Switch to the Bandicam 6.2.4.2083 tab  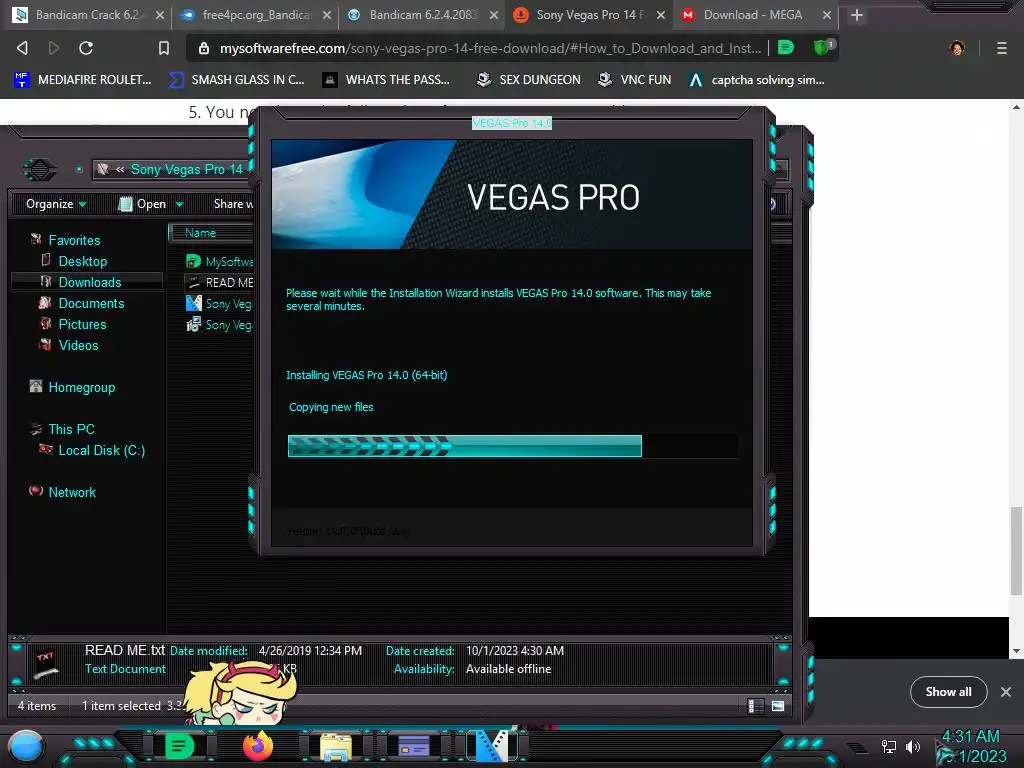tap(423, 15)
